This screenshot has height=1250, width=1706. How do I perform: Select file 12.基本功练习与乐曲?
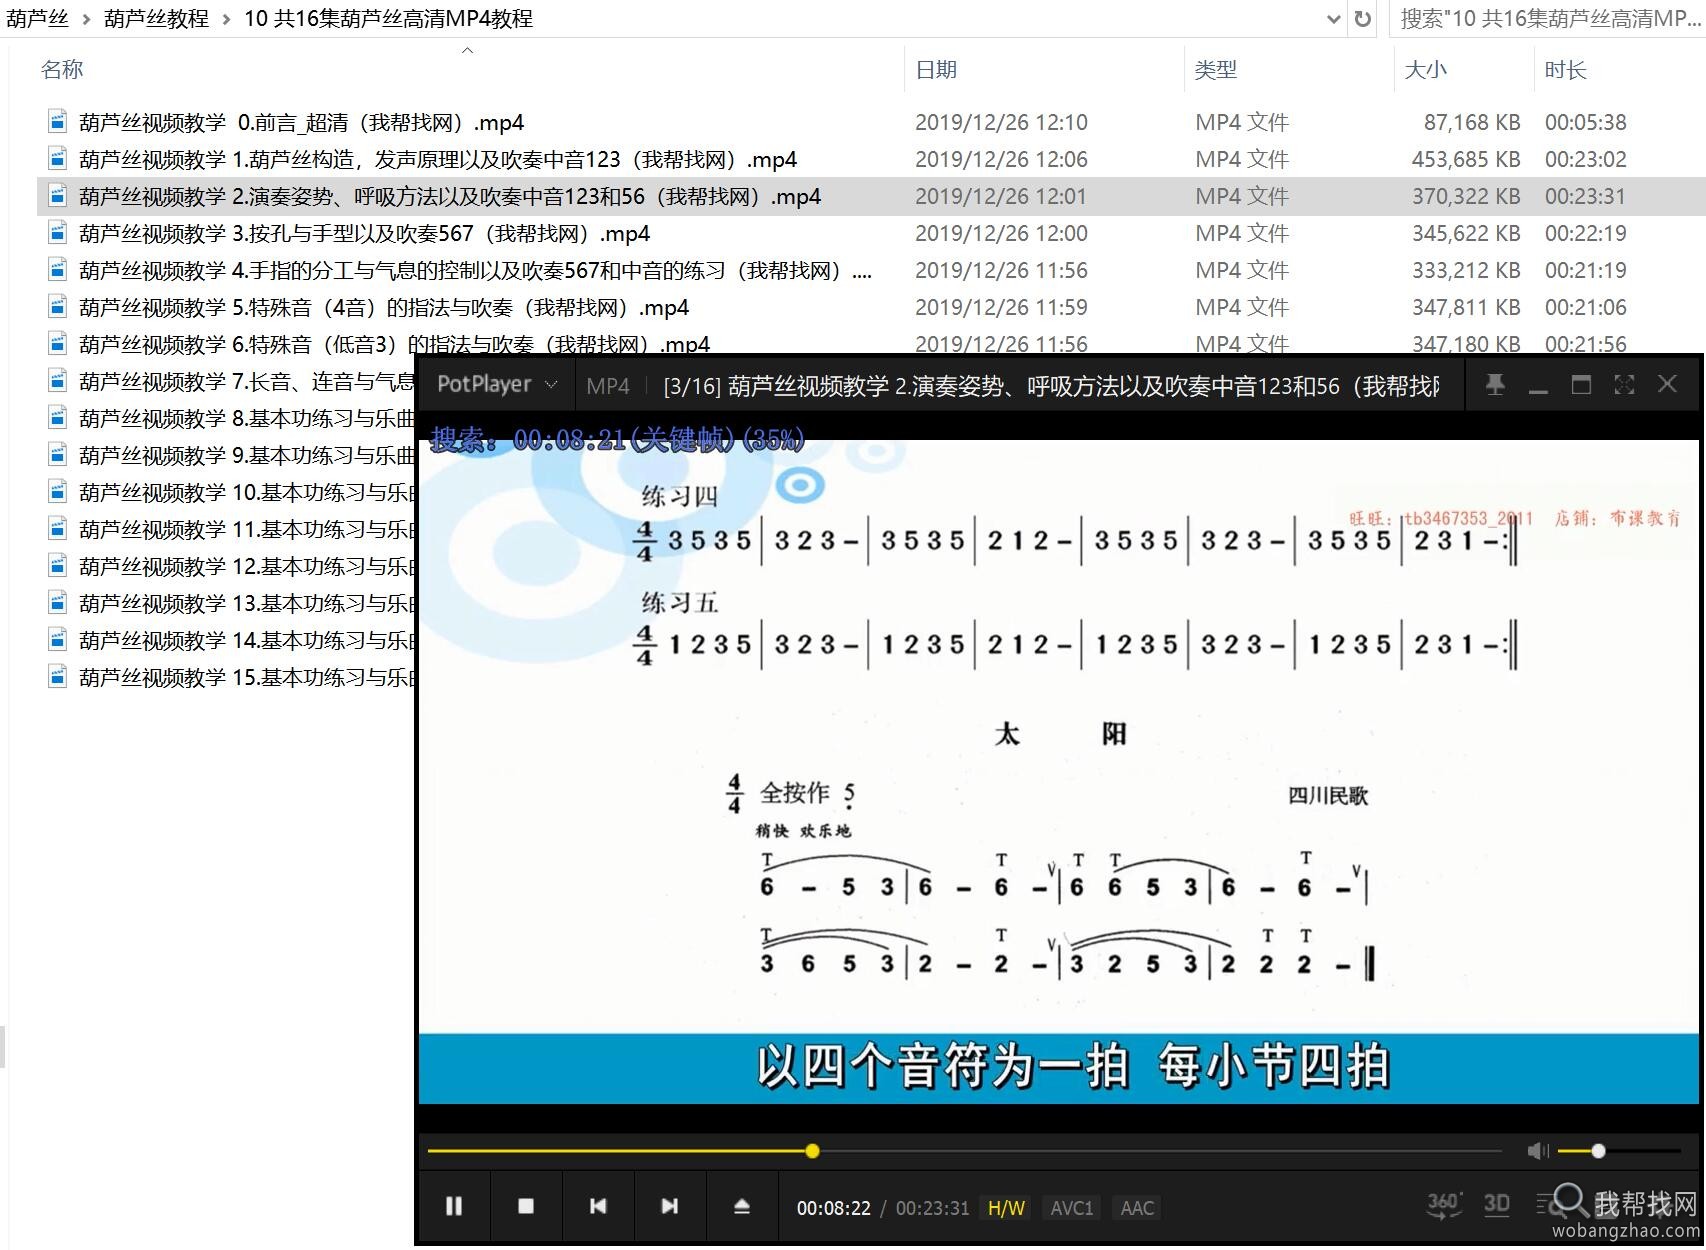point(248,567)
